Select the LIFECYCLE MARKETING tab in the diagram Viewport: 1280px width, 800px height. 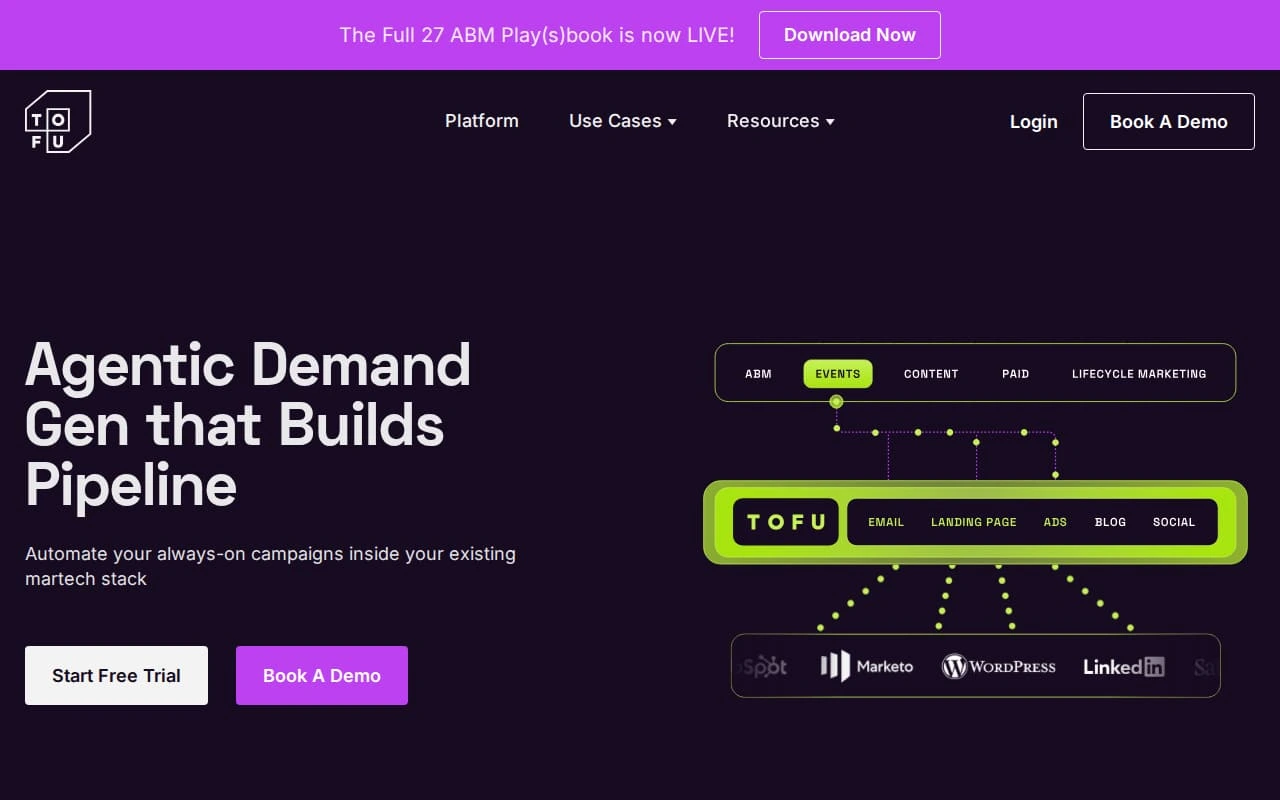click(x=1139, y=373)
